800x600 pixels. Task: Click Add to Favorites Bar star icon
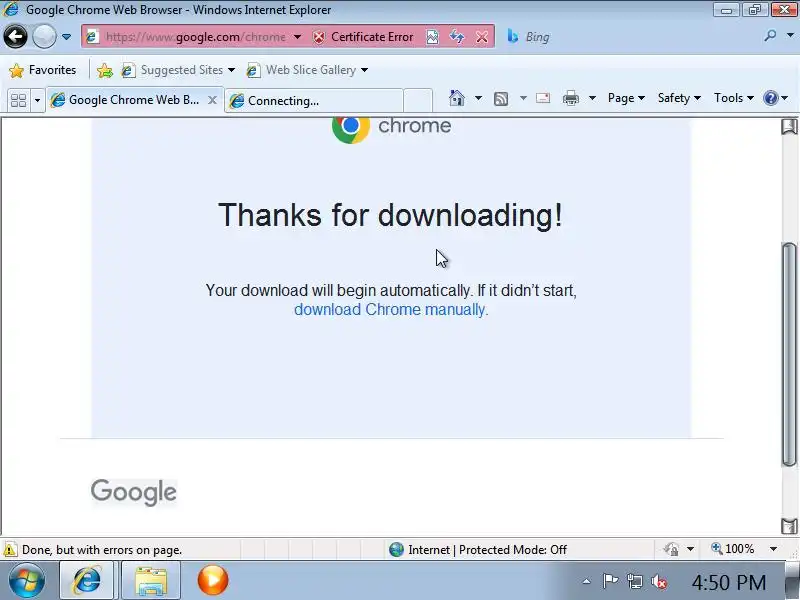tap(105, 70)
